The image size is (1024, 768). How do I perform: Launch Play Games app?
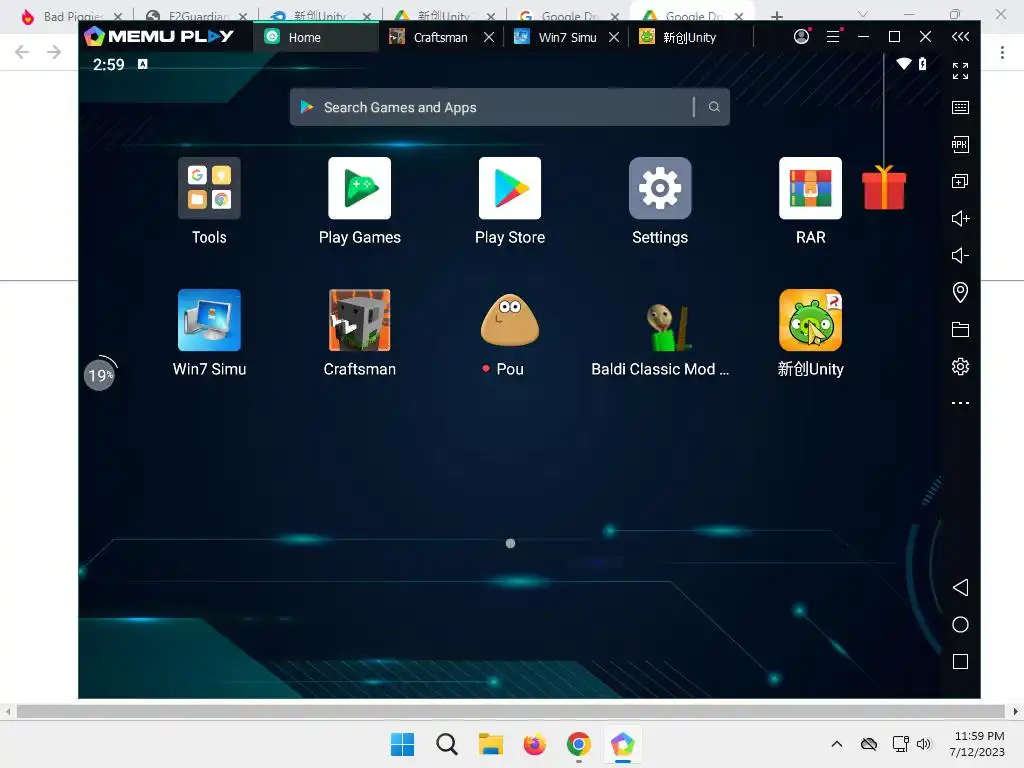coord(359,188)
